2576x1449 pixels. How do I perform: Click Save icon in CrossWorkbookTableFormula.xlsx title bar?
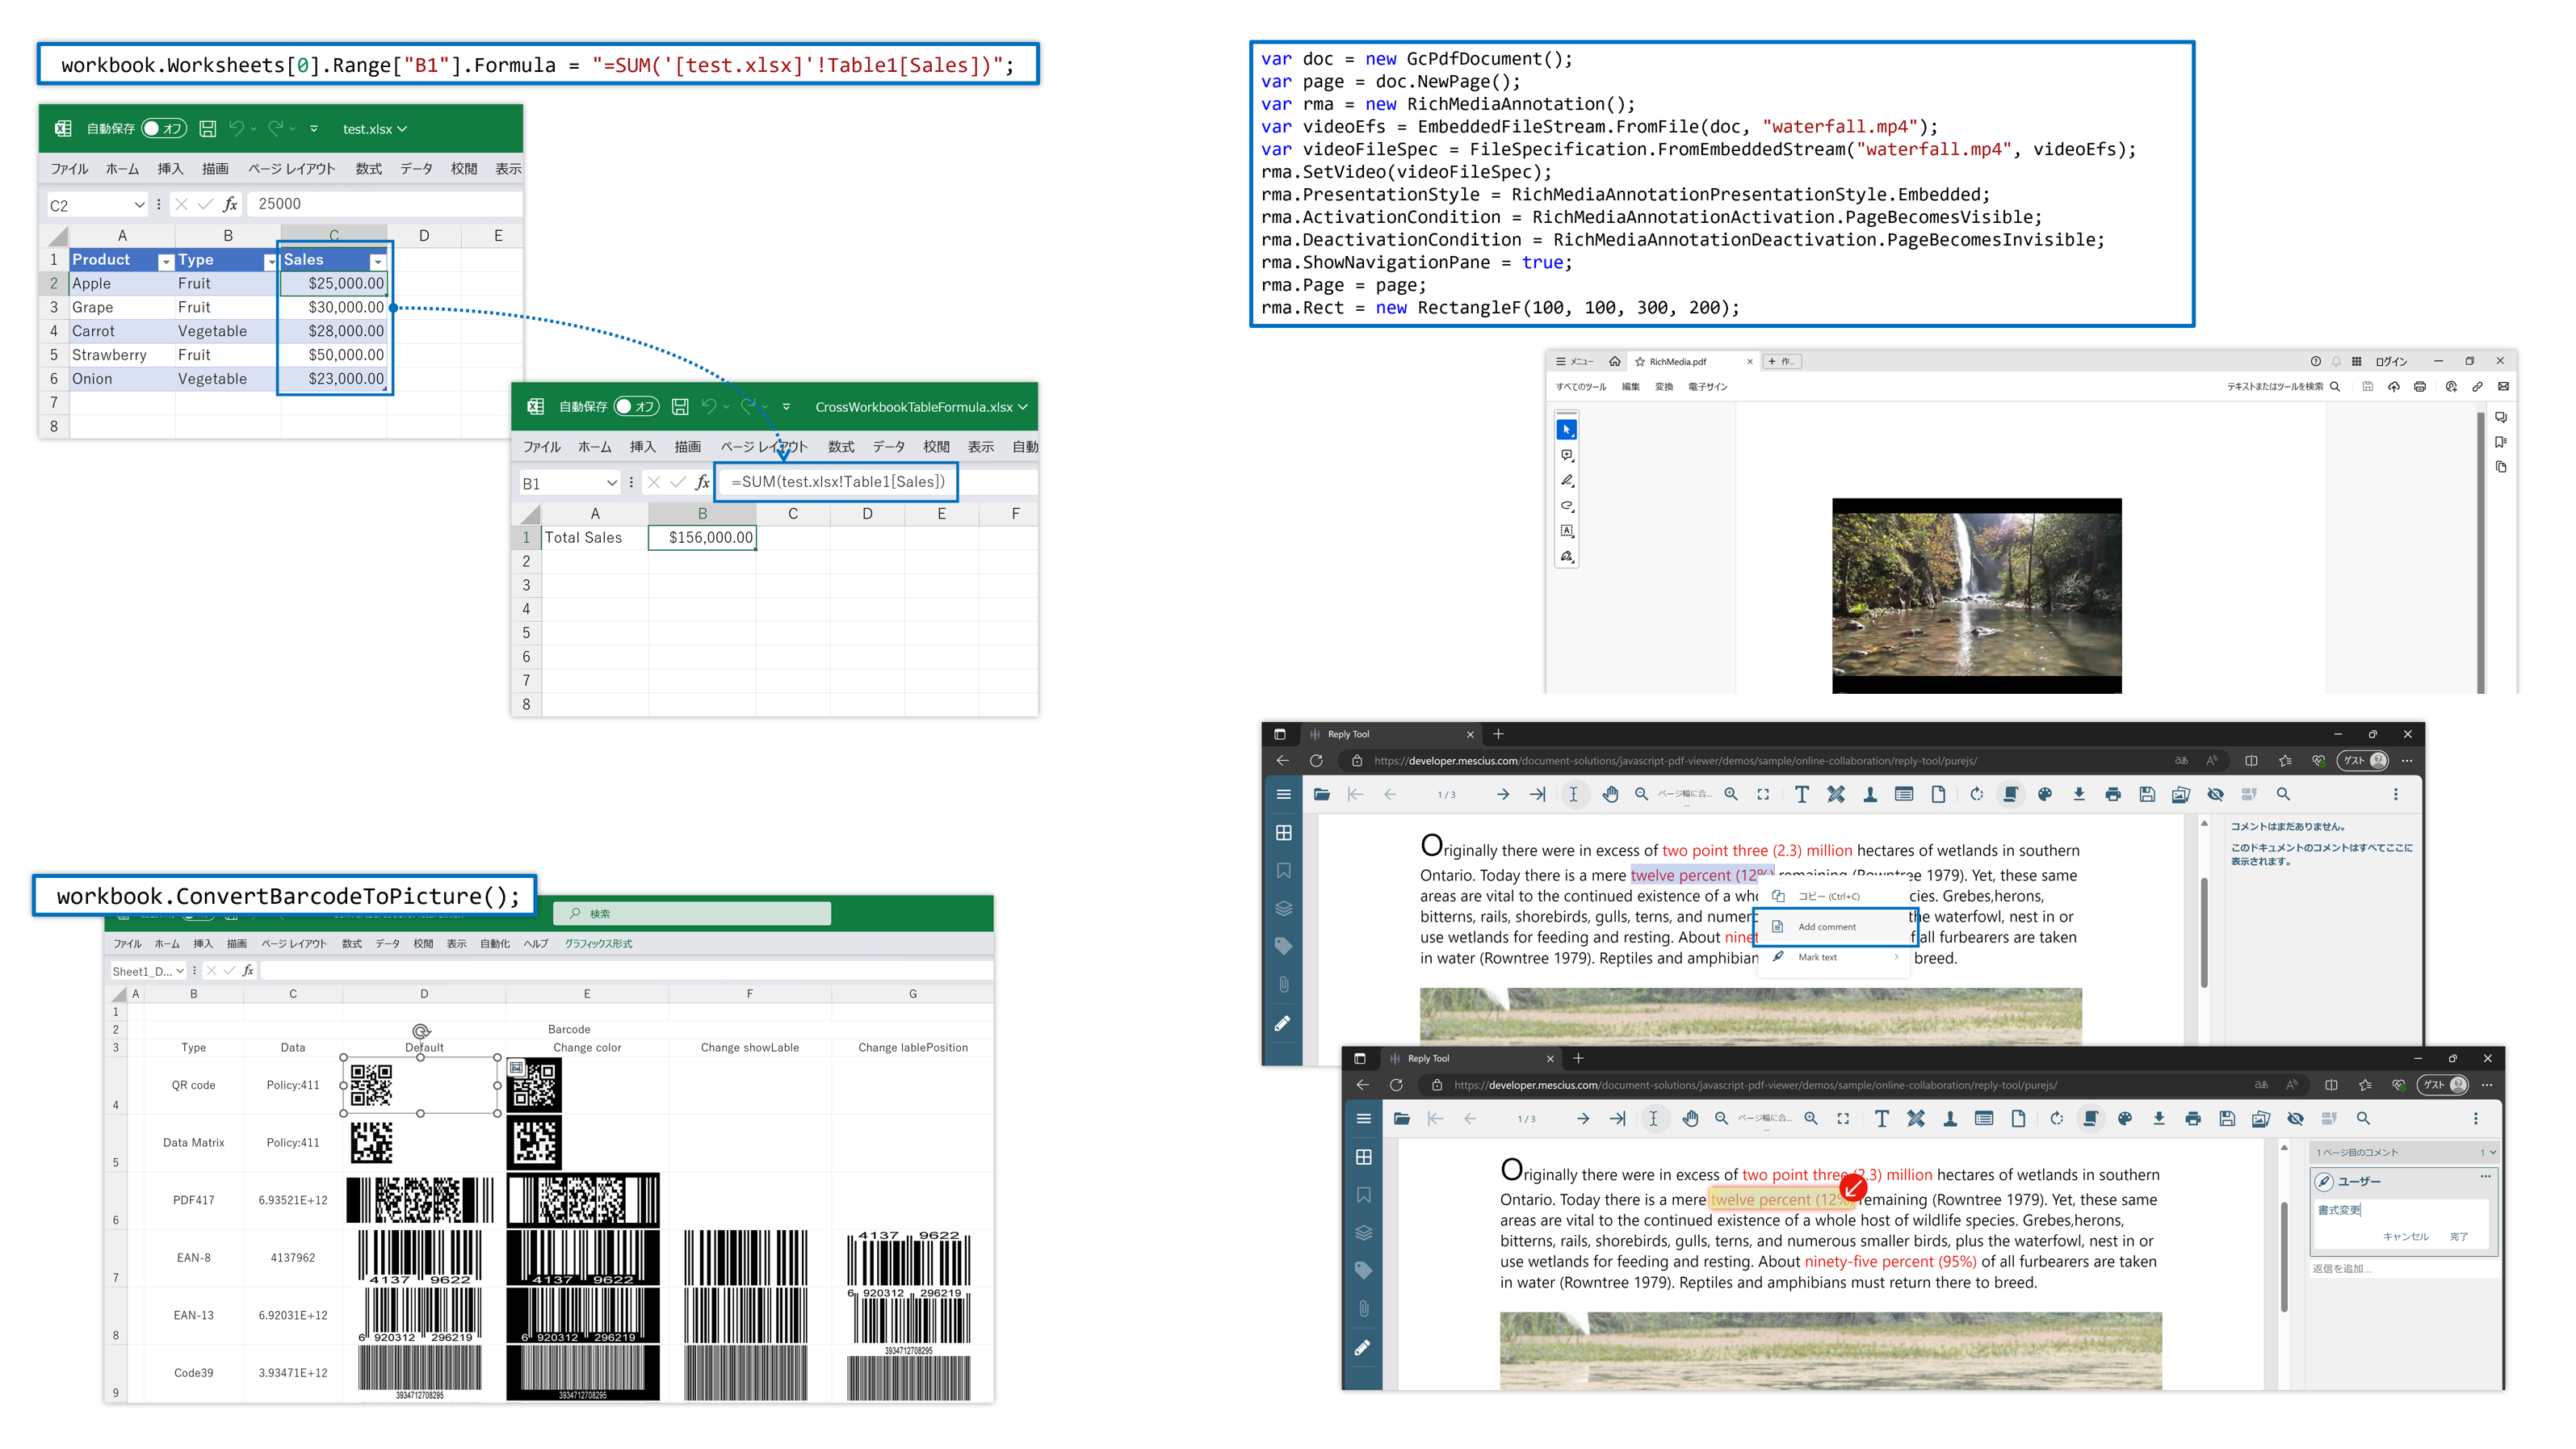click(x=680, y=406)
